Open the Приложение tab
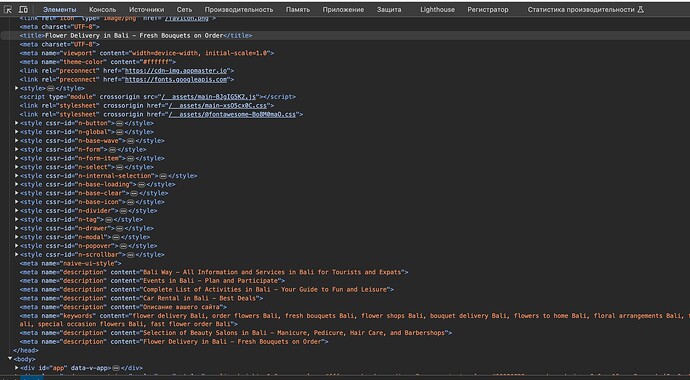 coord(343,10)
